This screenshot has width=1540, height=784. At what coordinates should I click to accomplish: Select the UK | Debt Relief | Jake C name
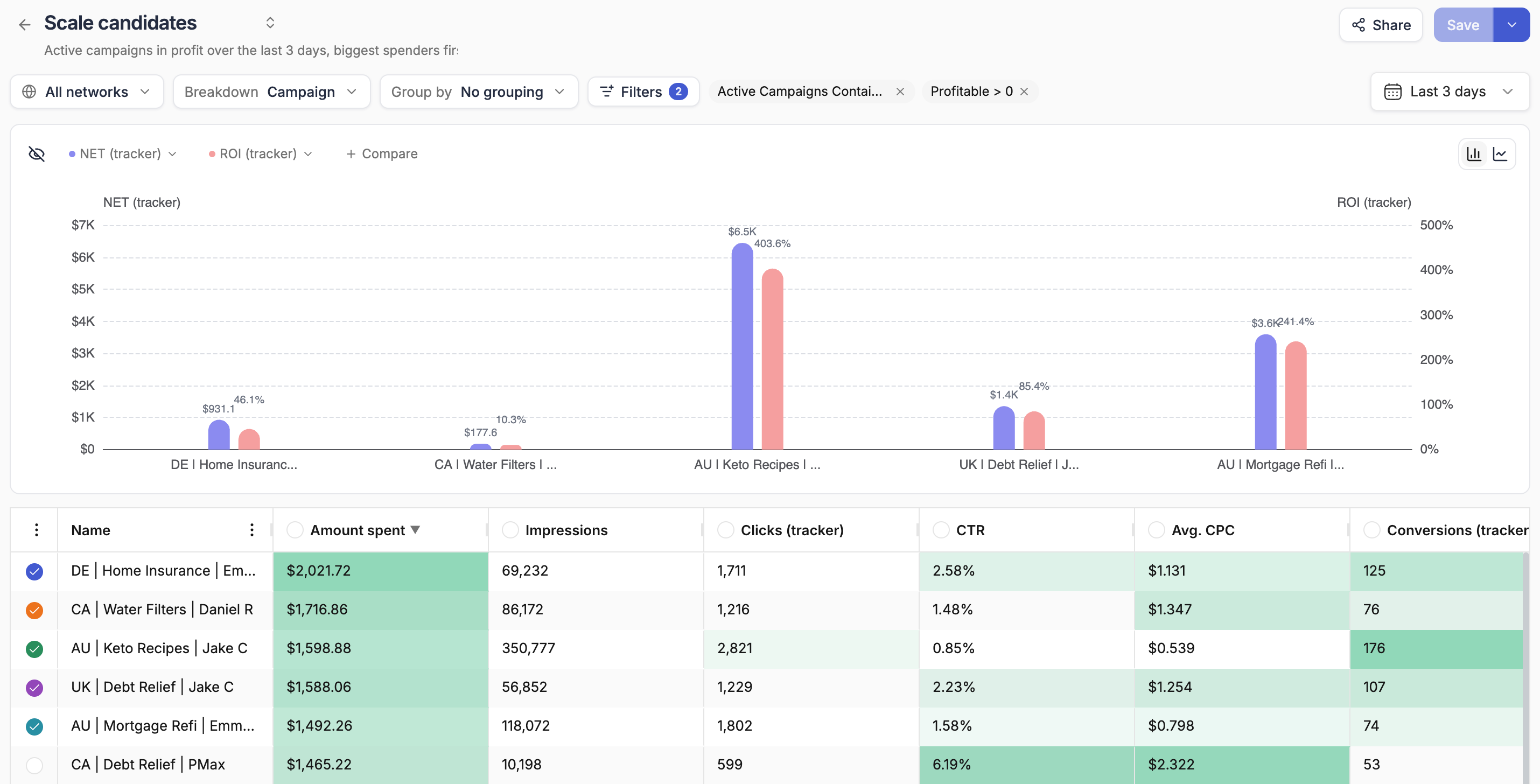152,687
